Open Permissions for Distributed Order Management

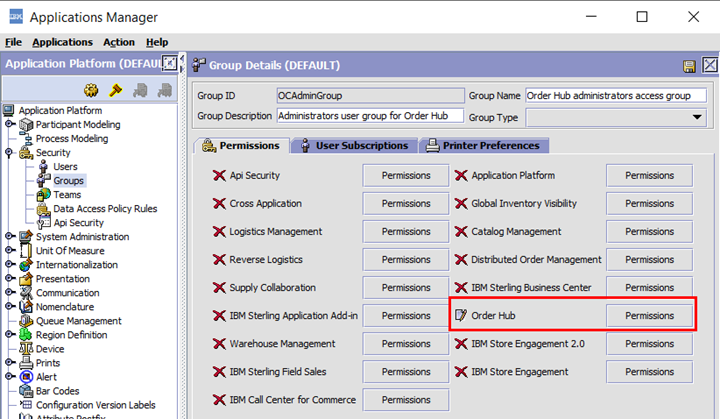pyautogui.click(x=649, y=260)
